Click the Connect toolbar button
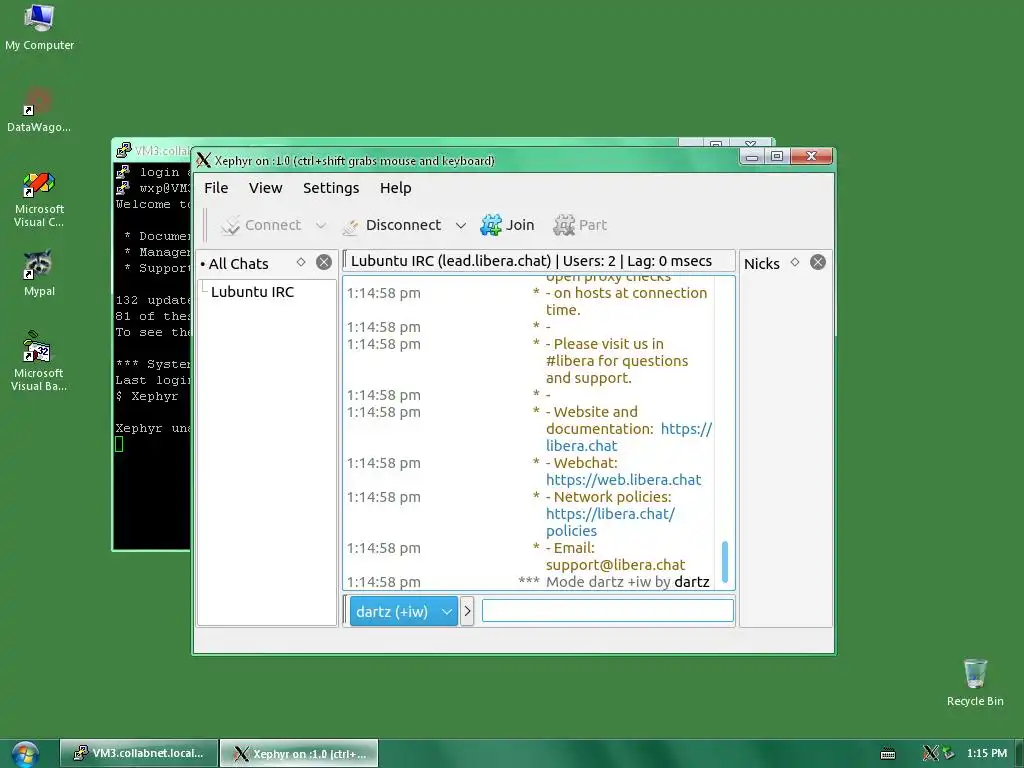 tap(261, 225)
